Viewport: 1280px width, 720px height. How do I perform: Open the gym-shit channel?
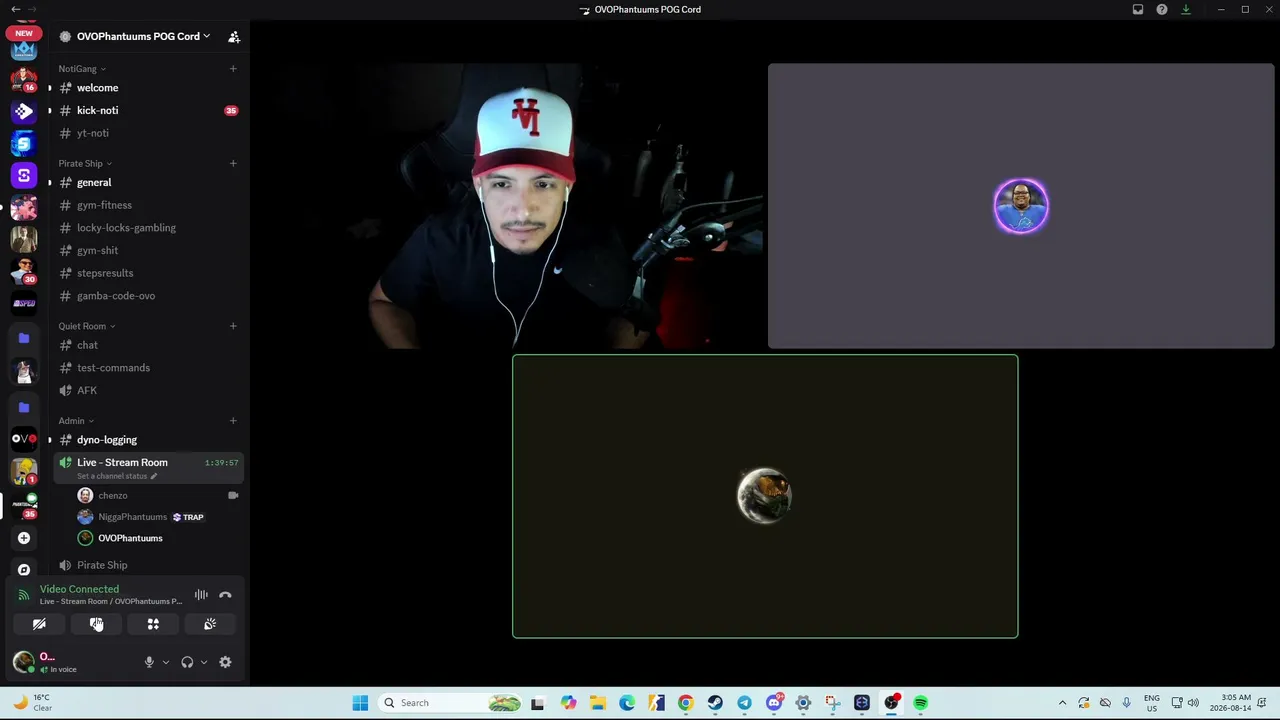(x=148, y=251)
